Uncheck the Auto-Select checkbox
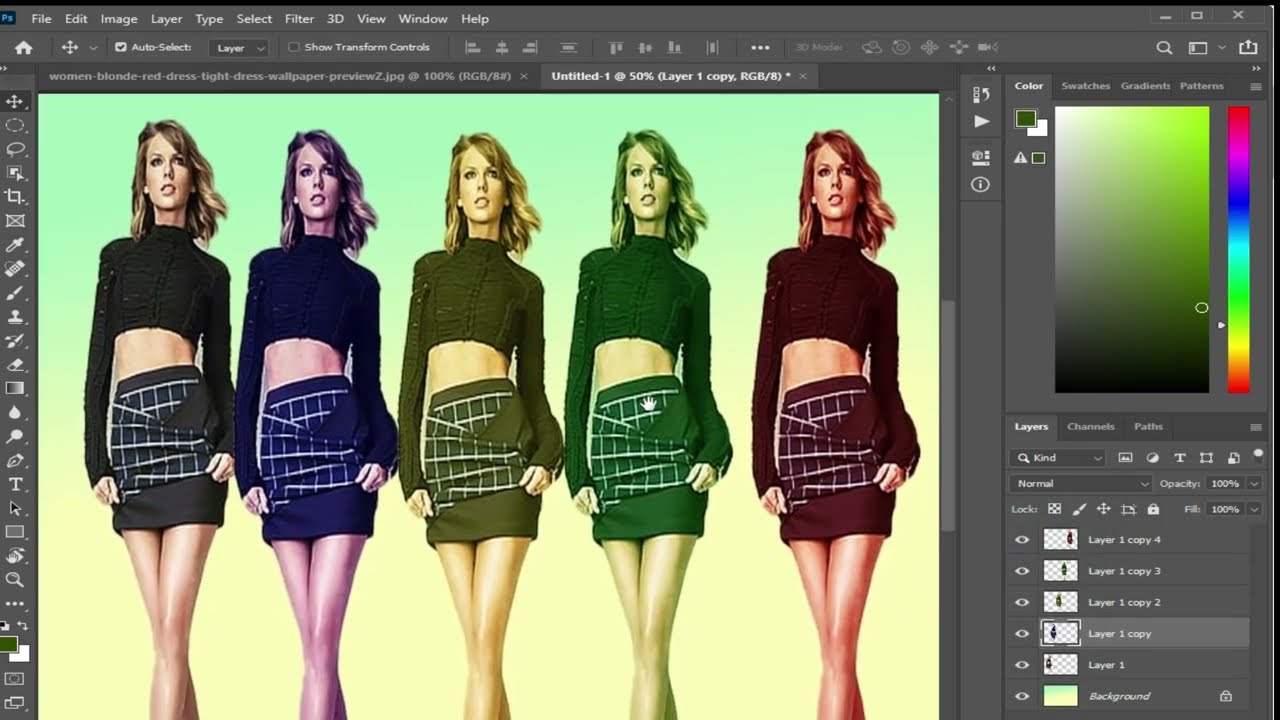This screenshot has height=720, width=1280. [x=121, y=47]
